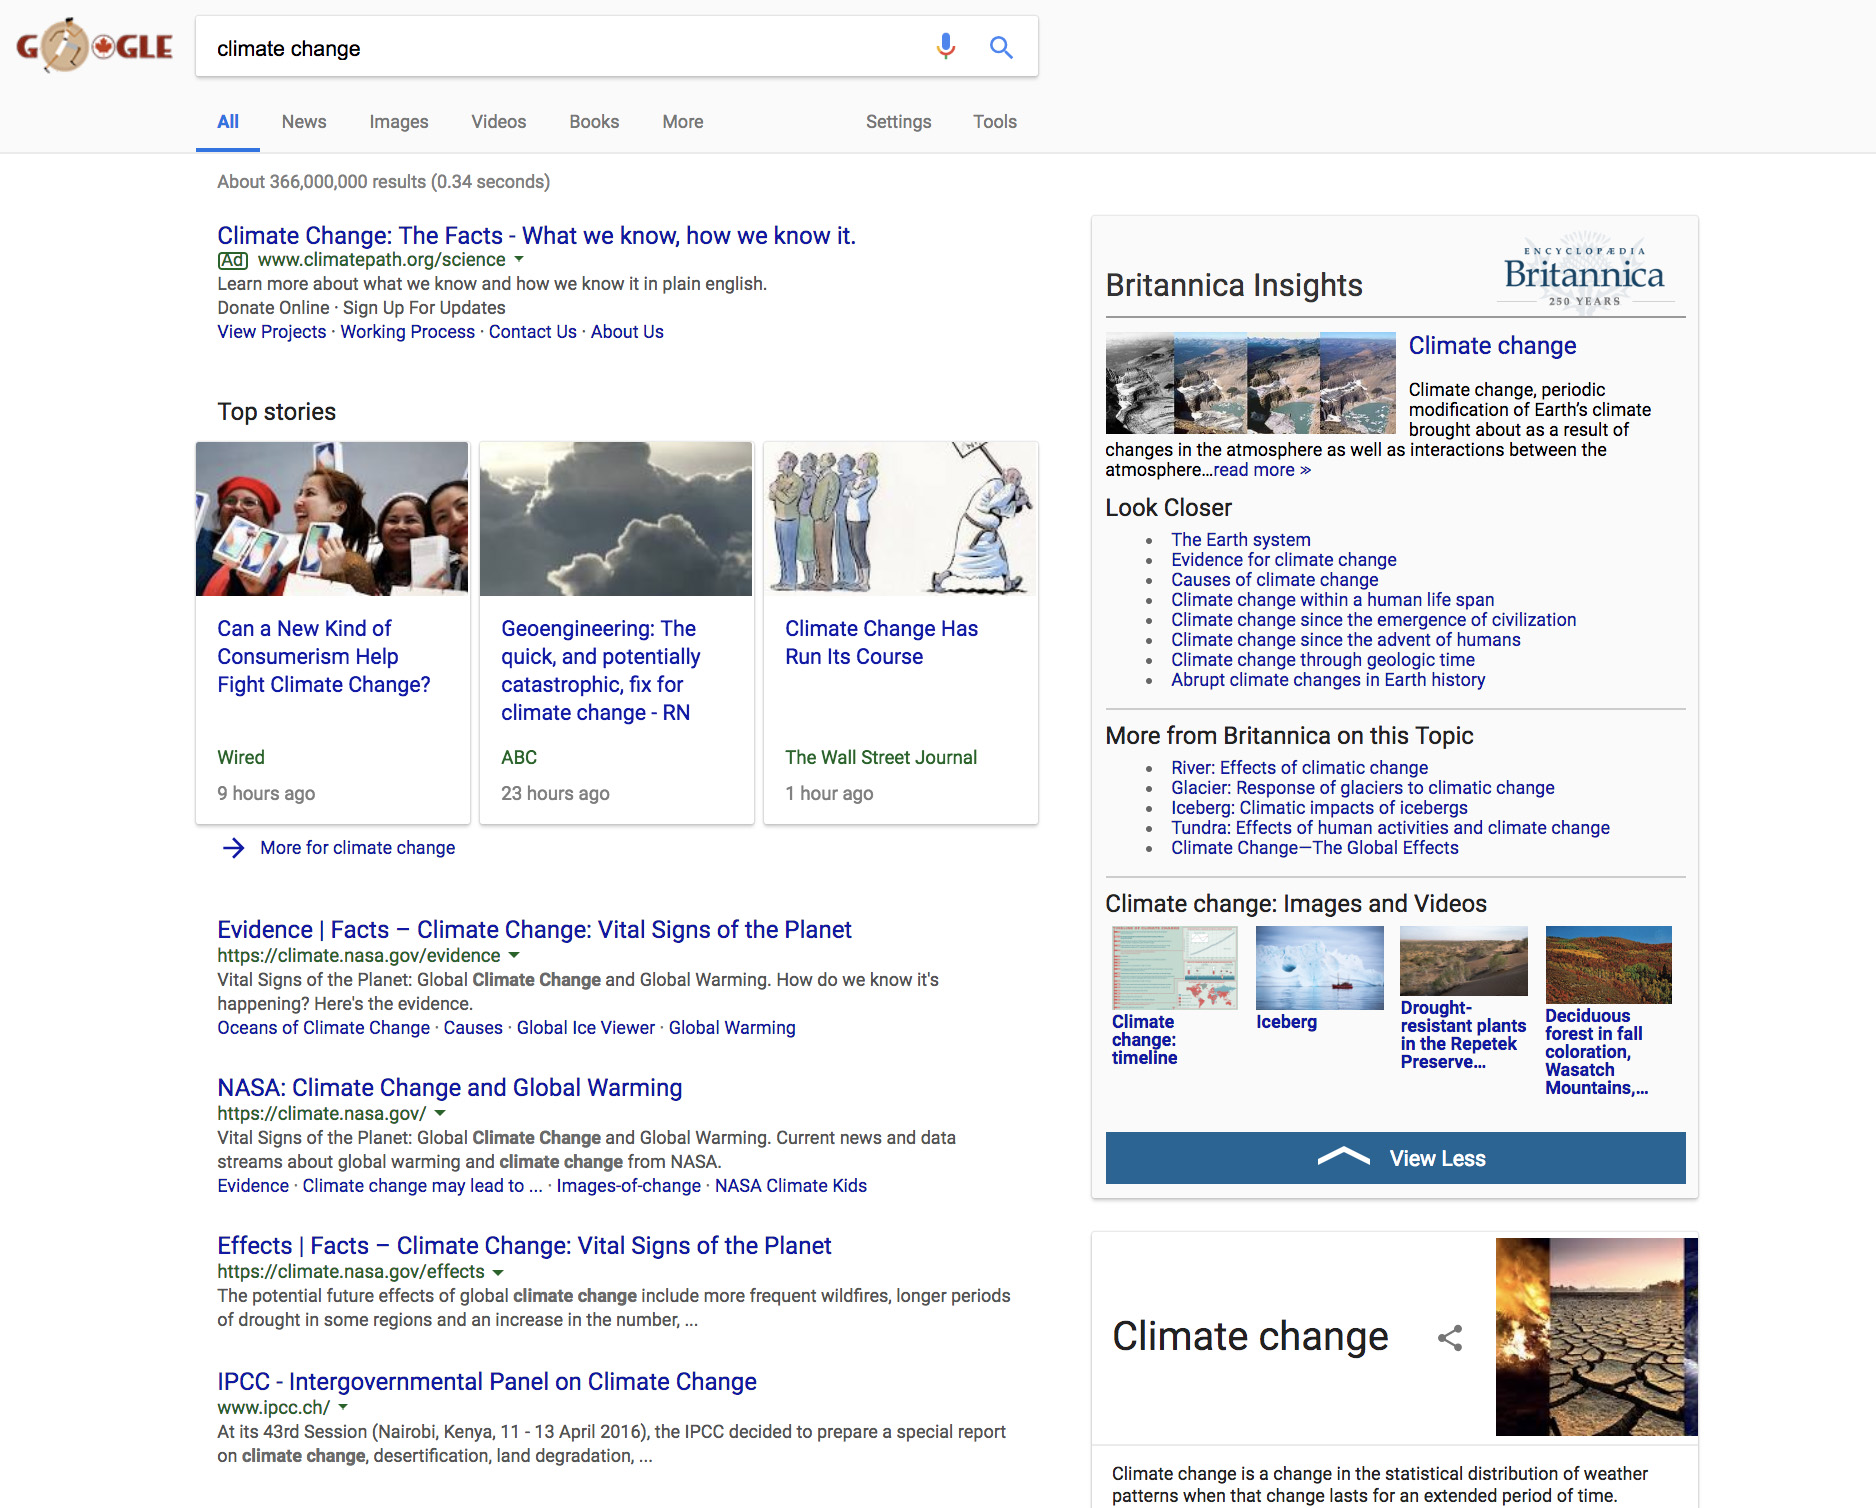Open the Climate Change: The Facts ad link
1876x1508 pixels.
(537, 236)
